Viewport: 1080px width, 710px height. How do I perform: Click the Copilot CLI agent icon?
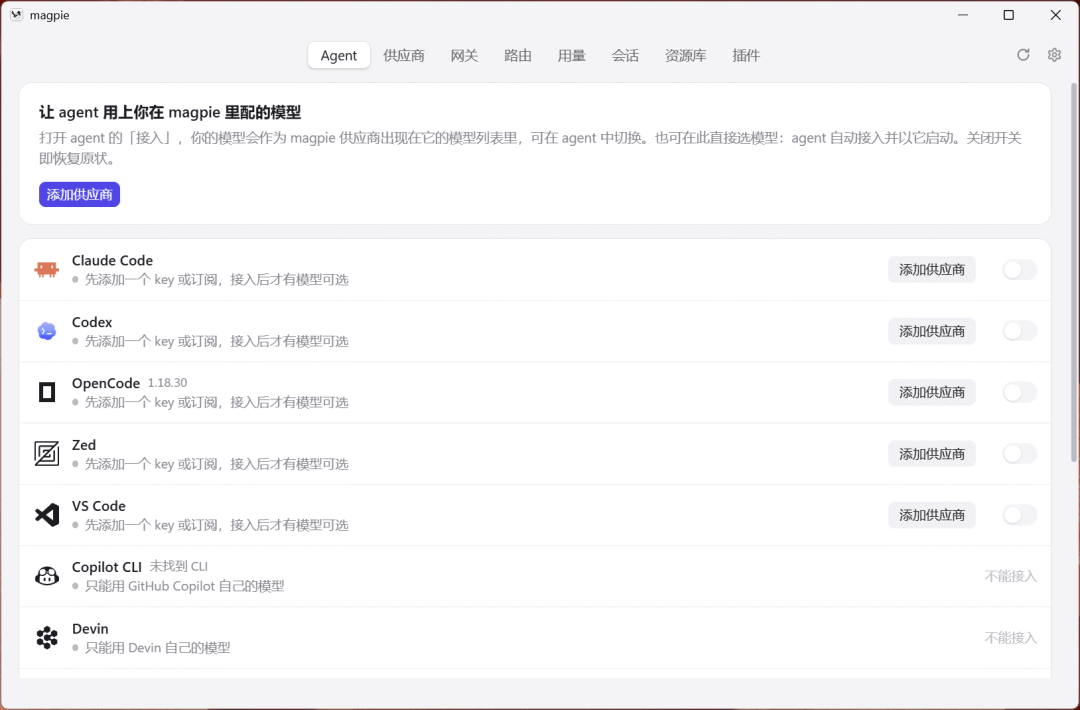(47, 576)
